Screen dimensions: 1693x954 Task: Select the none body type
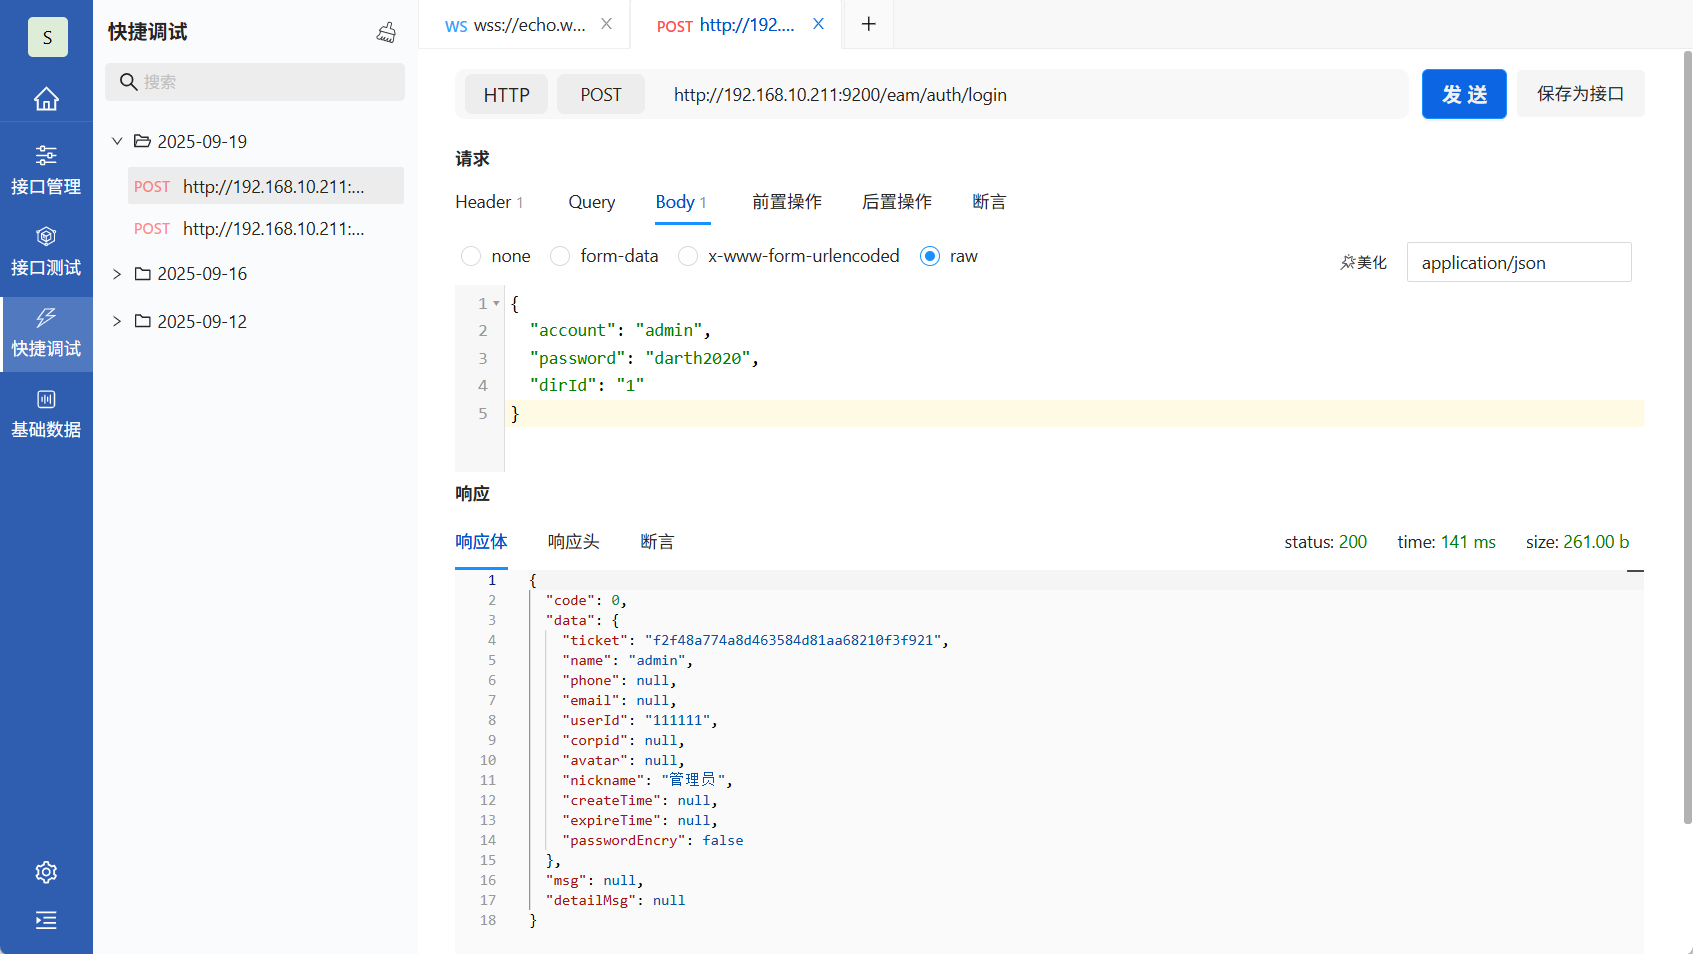(x=471, y=256)
